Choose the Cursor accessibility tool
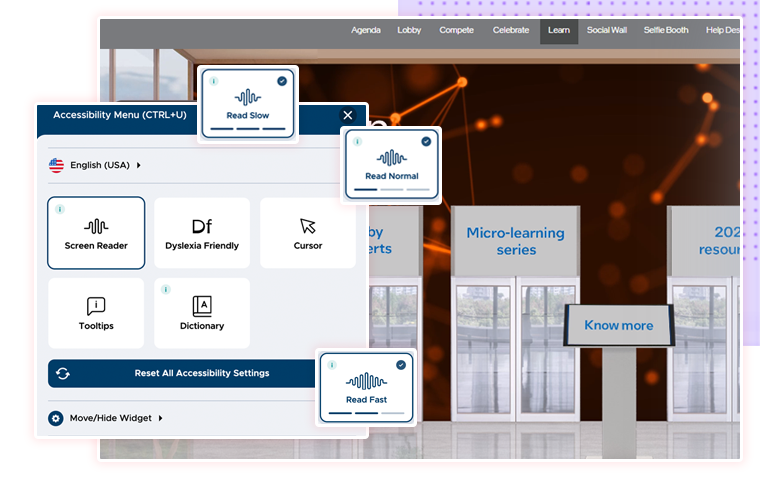The image size is (760, 490). (308, 233)
